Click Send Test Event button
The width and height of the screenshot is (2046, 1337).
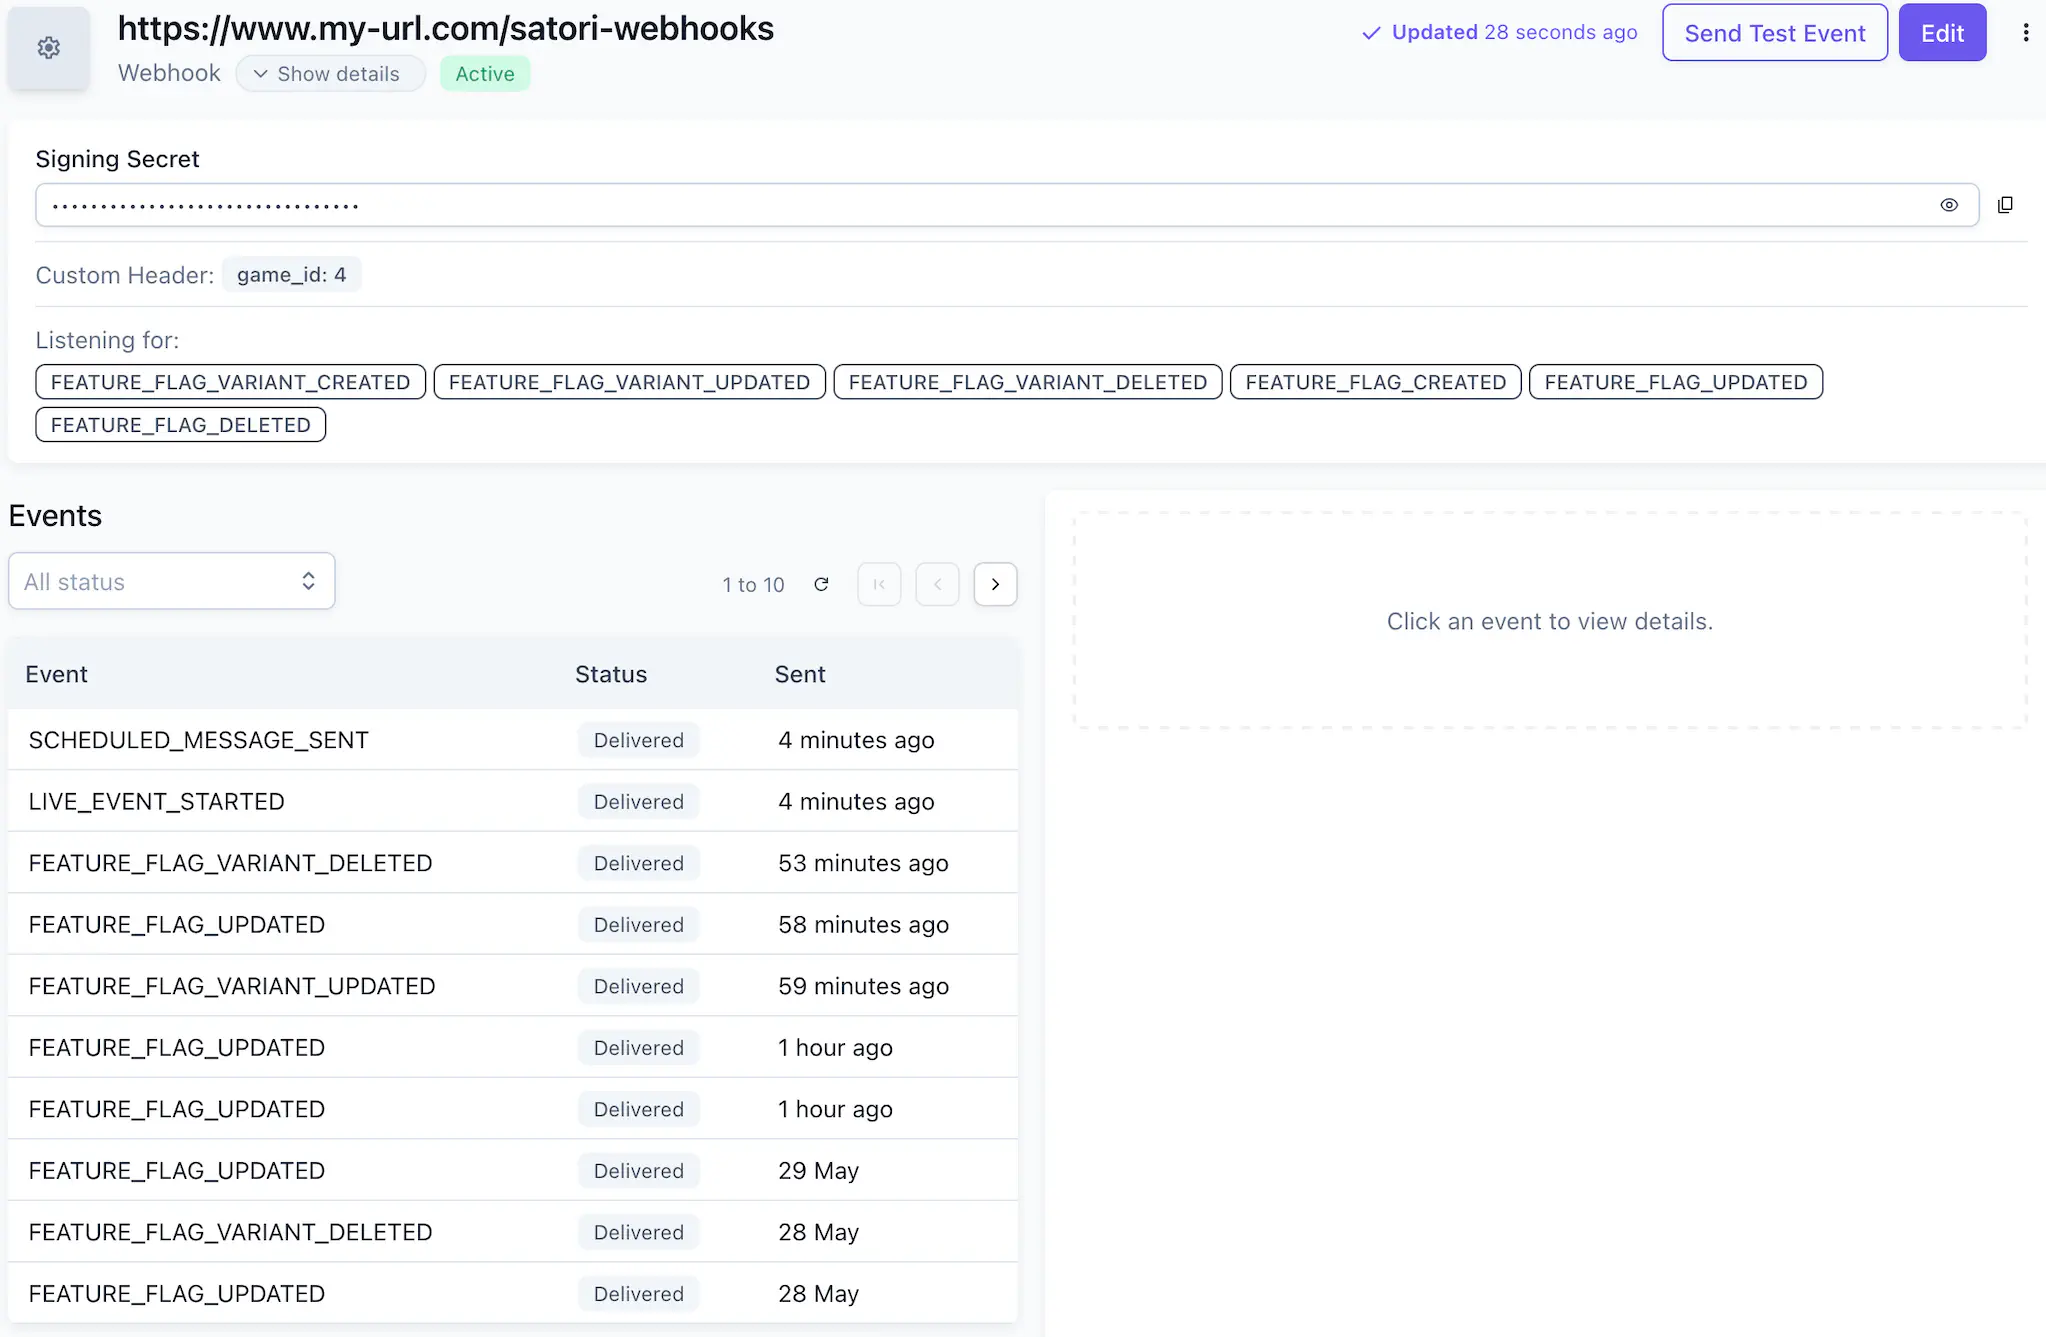(1775, 33)
